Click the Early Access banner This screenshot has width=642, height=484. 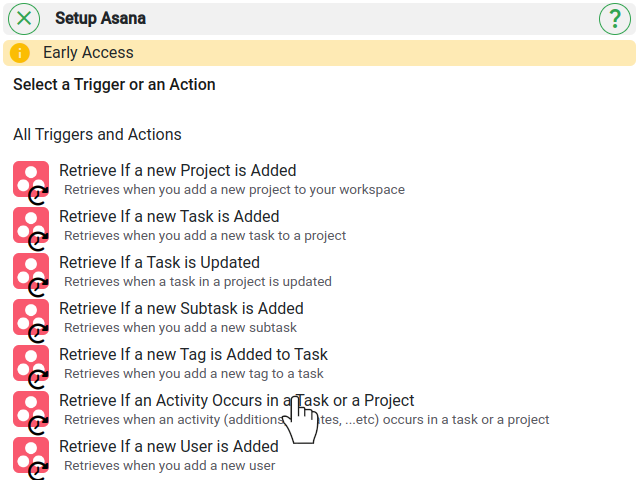pos(319,53)
